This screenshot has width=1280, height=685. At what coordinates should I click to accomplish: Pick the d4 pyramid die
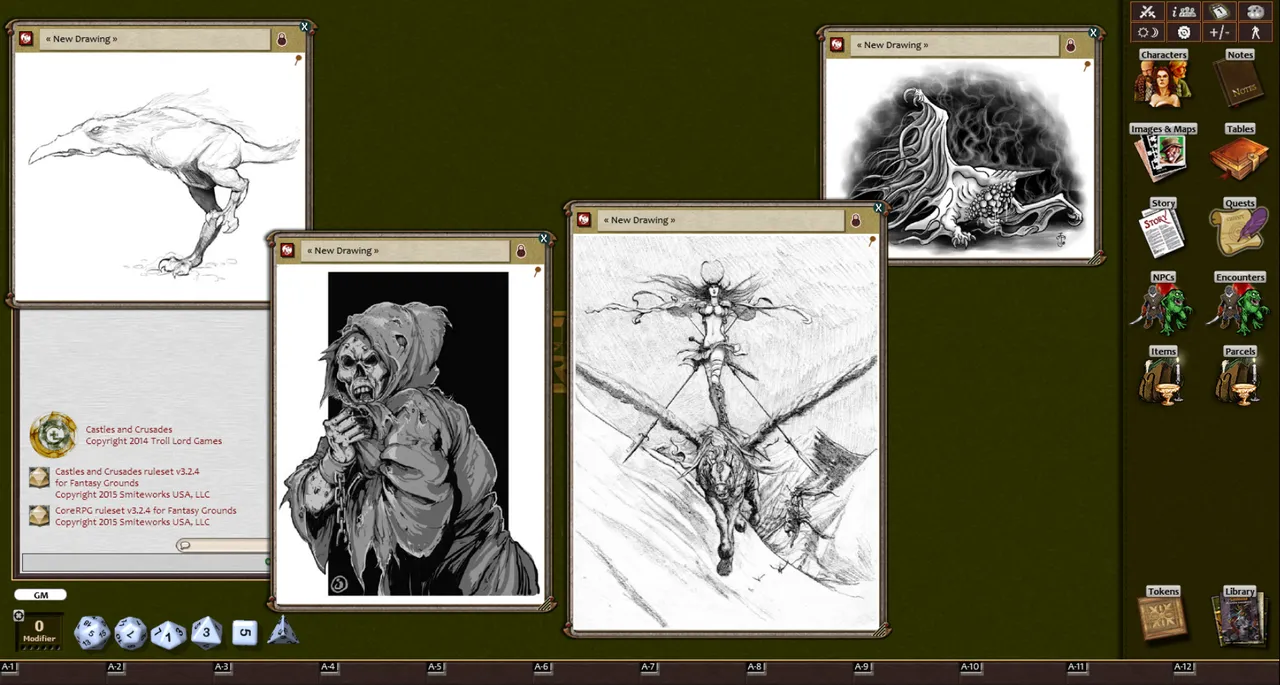coord(282,631)
